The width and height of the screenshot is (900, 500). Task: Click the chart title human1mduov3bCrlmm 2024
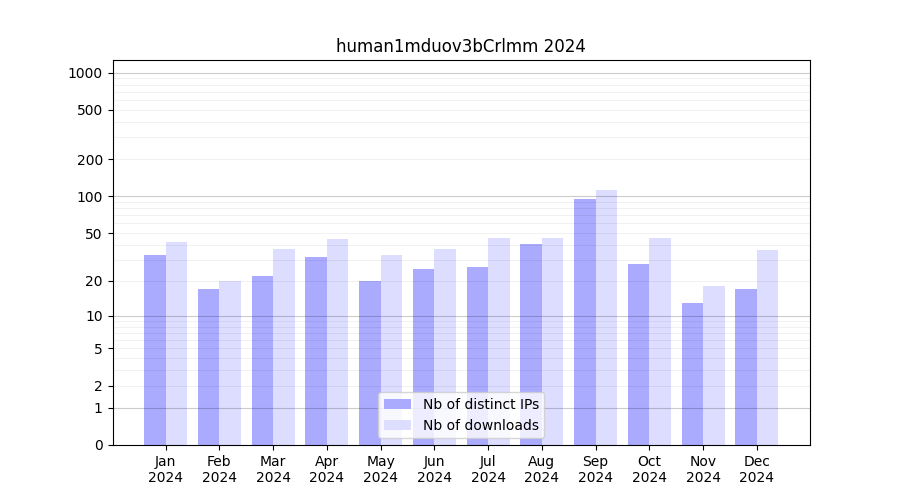click(x=460, y=46)
